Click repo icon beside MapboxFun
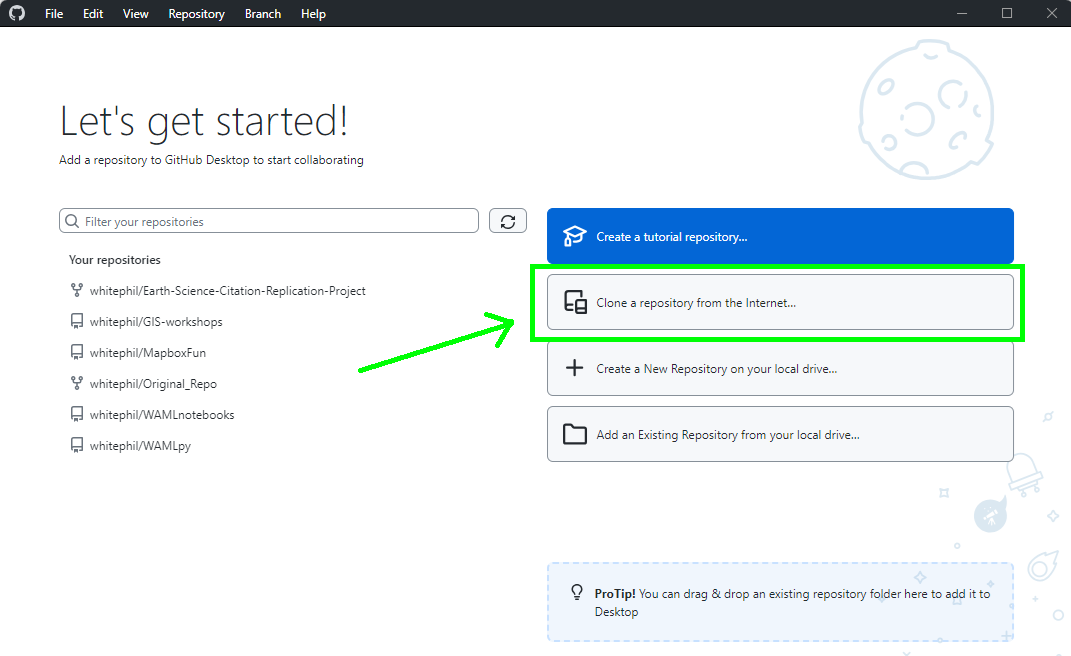This screenshot has height=656, width=1071. pos(77,353)
